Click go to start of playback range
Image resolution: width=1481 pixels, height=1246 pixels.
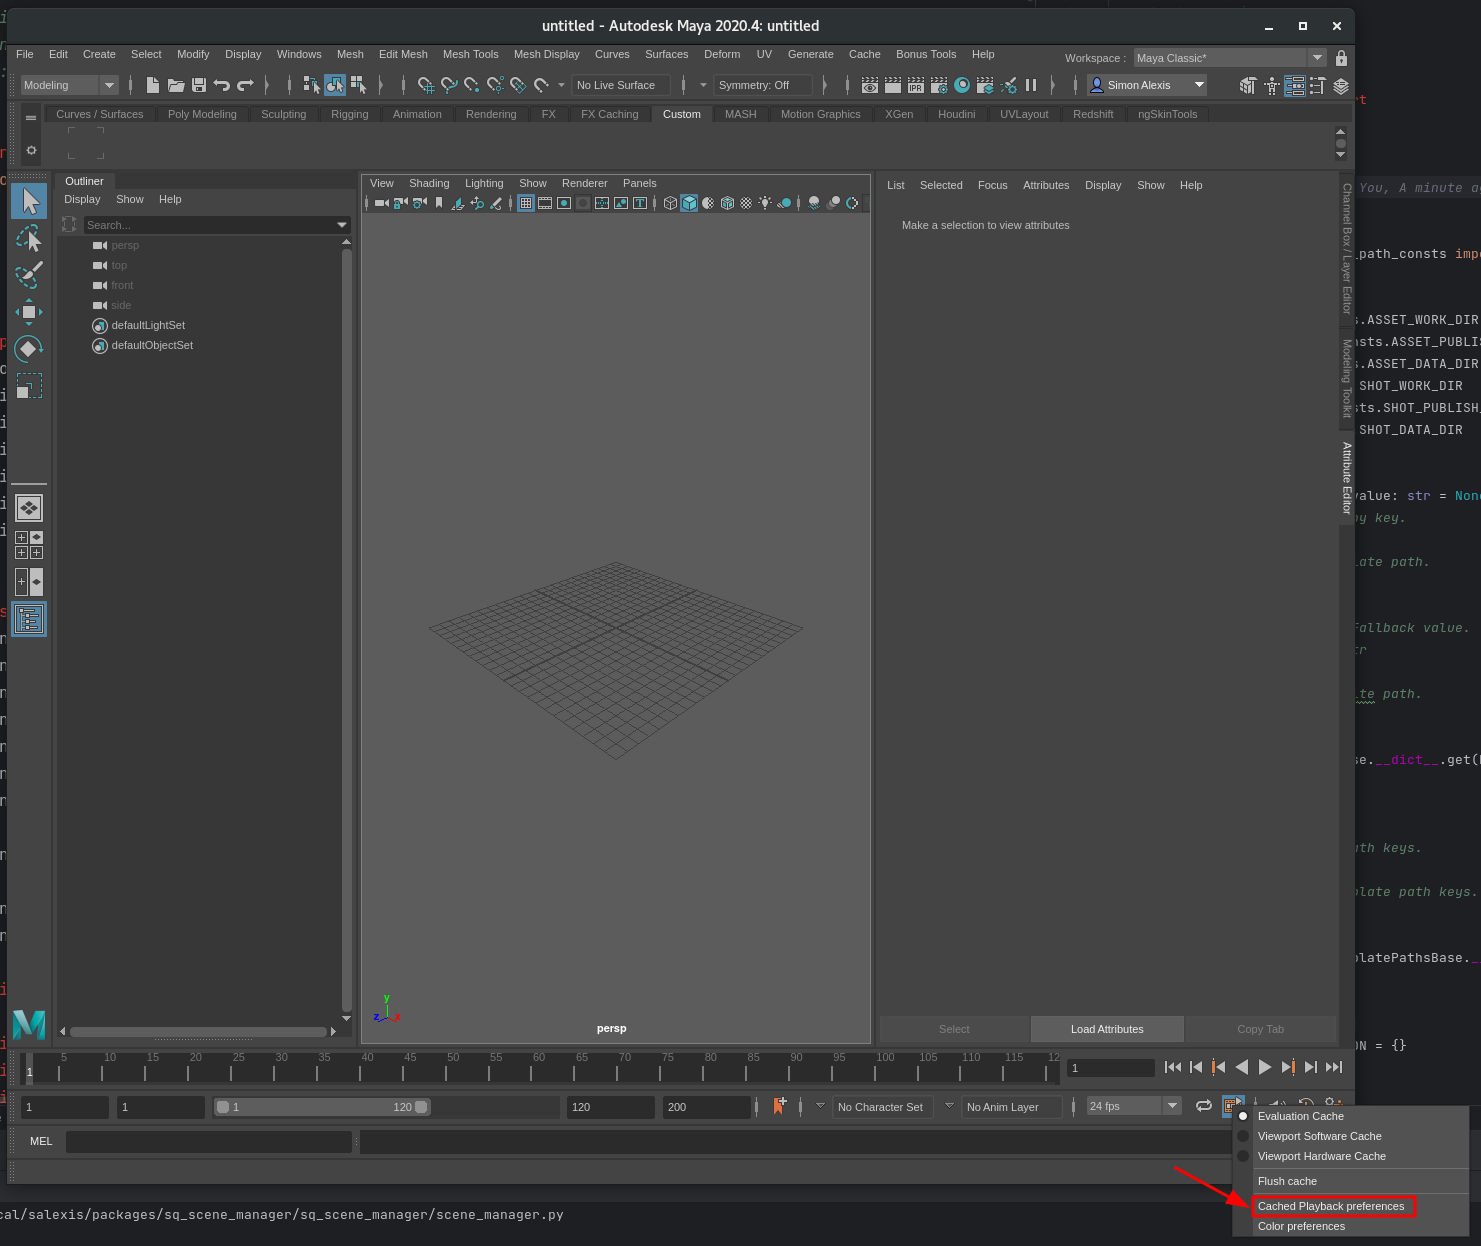[x=1173, y=1067]
